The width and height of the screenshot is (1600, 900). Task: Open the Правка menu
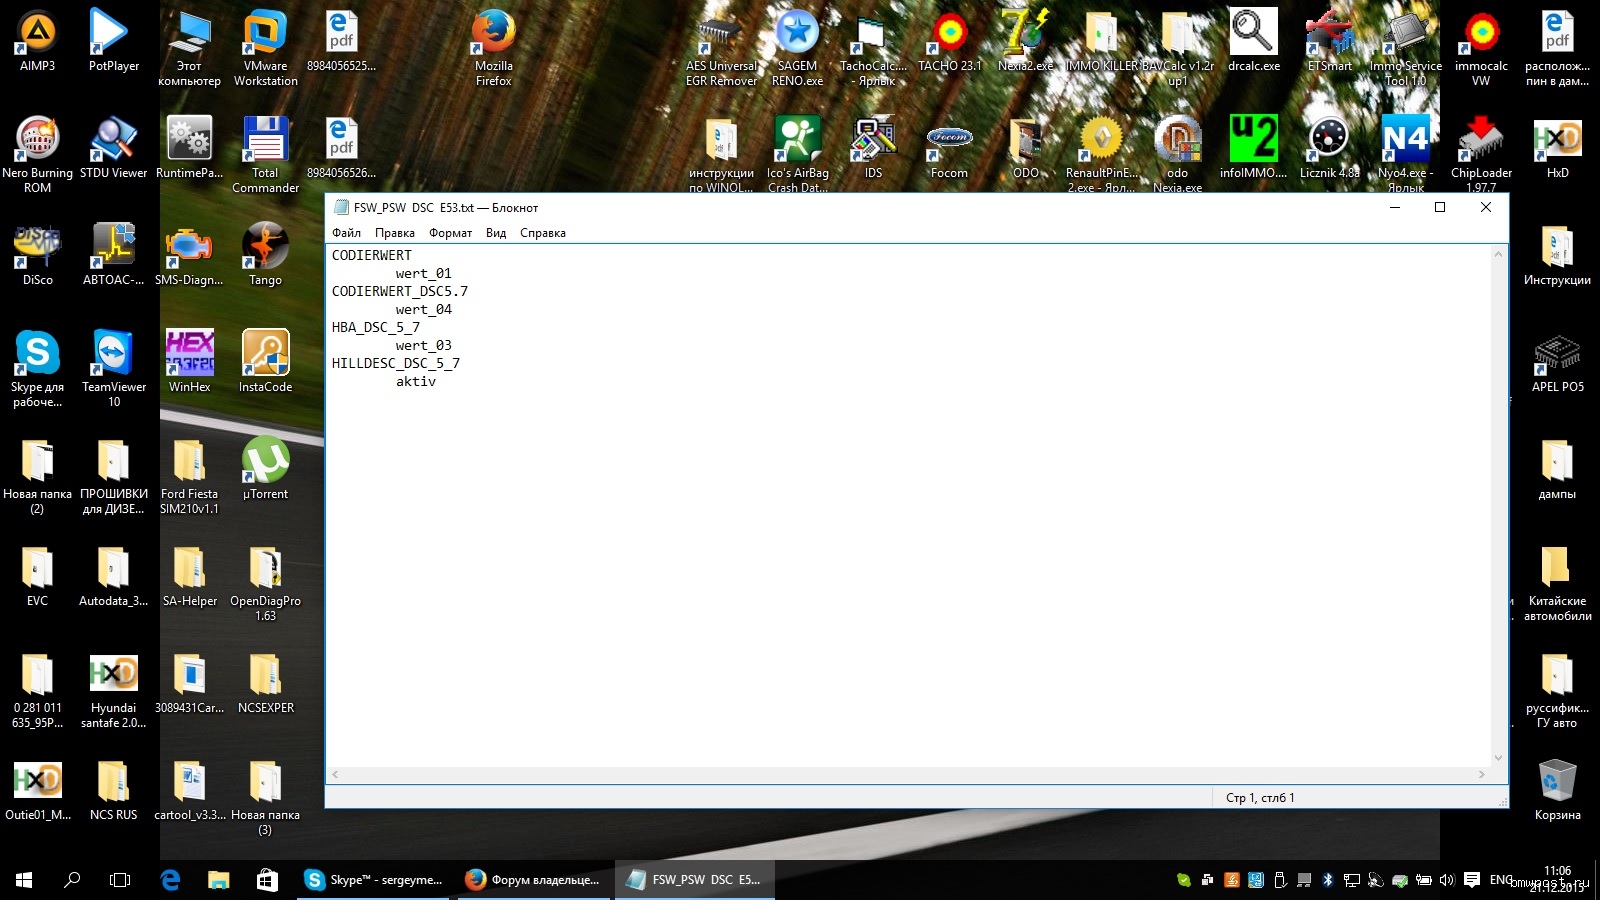point(394,233)
